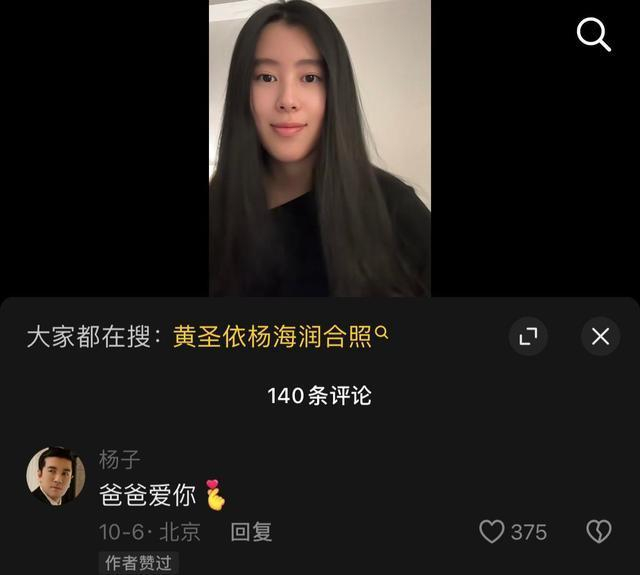Screen dimensions: 640x575
Task: Tap the like count 375
Action: tap(529, 532)
